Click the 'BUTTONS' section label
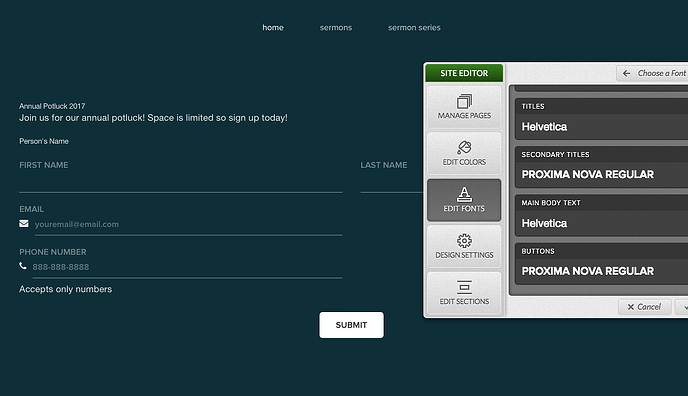The image size is (688, 396). pyautogui.click(x=538, y=251)
